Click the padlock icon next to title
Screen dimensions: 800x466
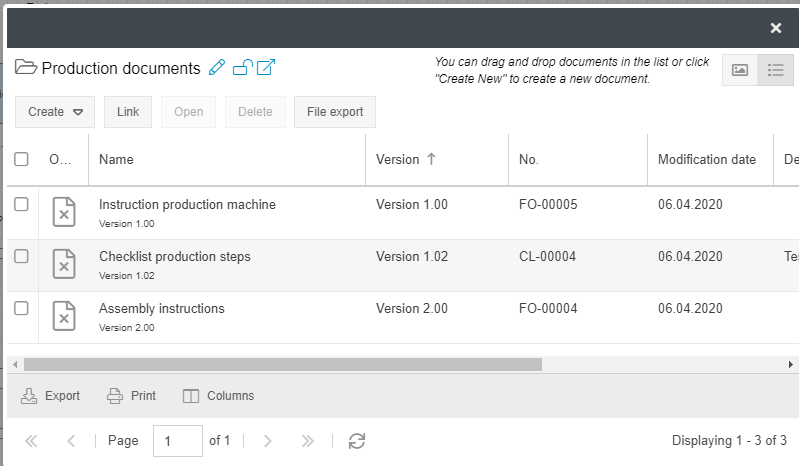(242, 68)
